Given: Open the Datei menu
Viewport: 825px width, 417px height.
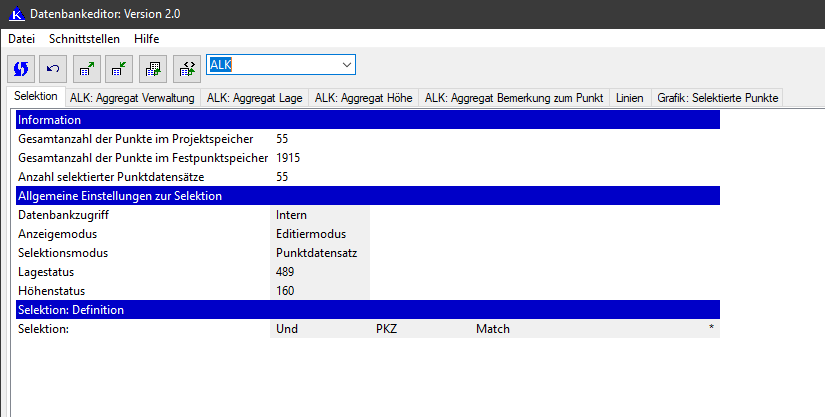Looking at the screenshot, I should pyautogui.click(x=21, y=38).
